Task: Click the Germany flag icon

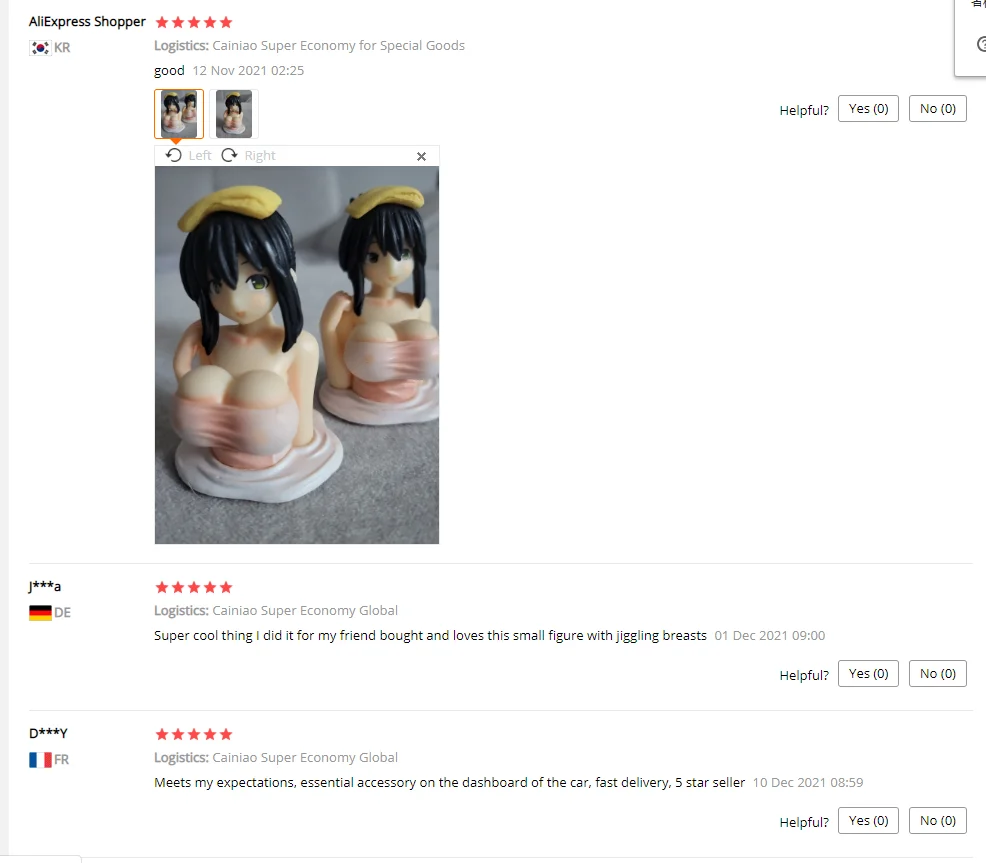Action: click(x=40, y=613)
